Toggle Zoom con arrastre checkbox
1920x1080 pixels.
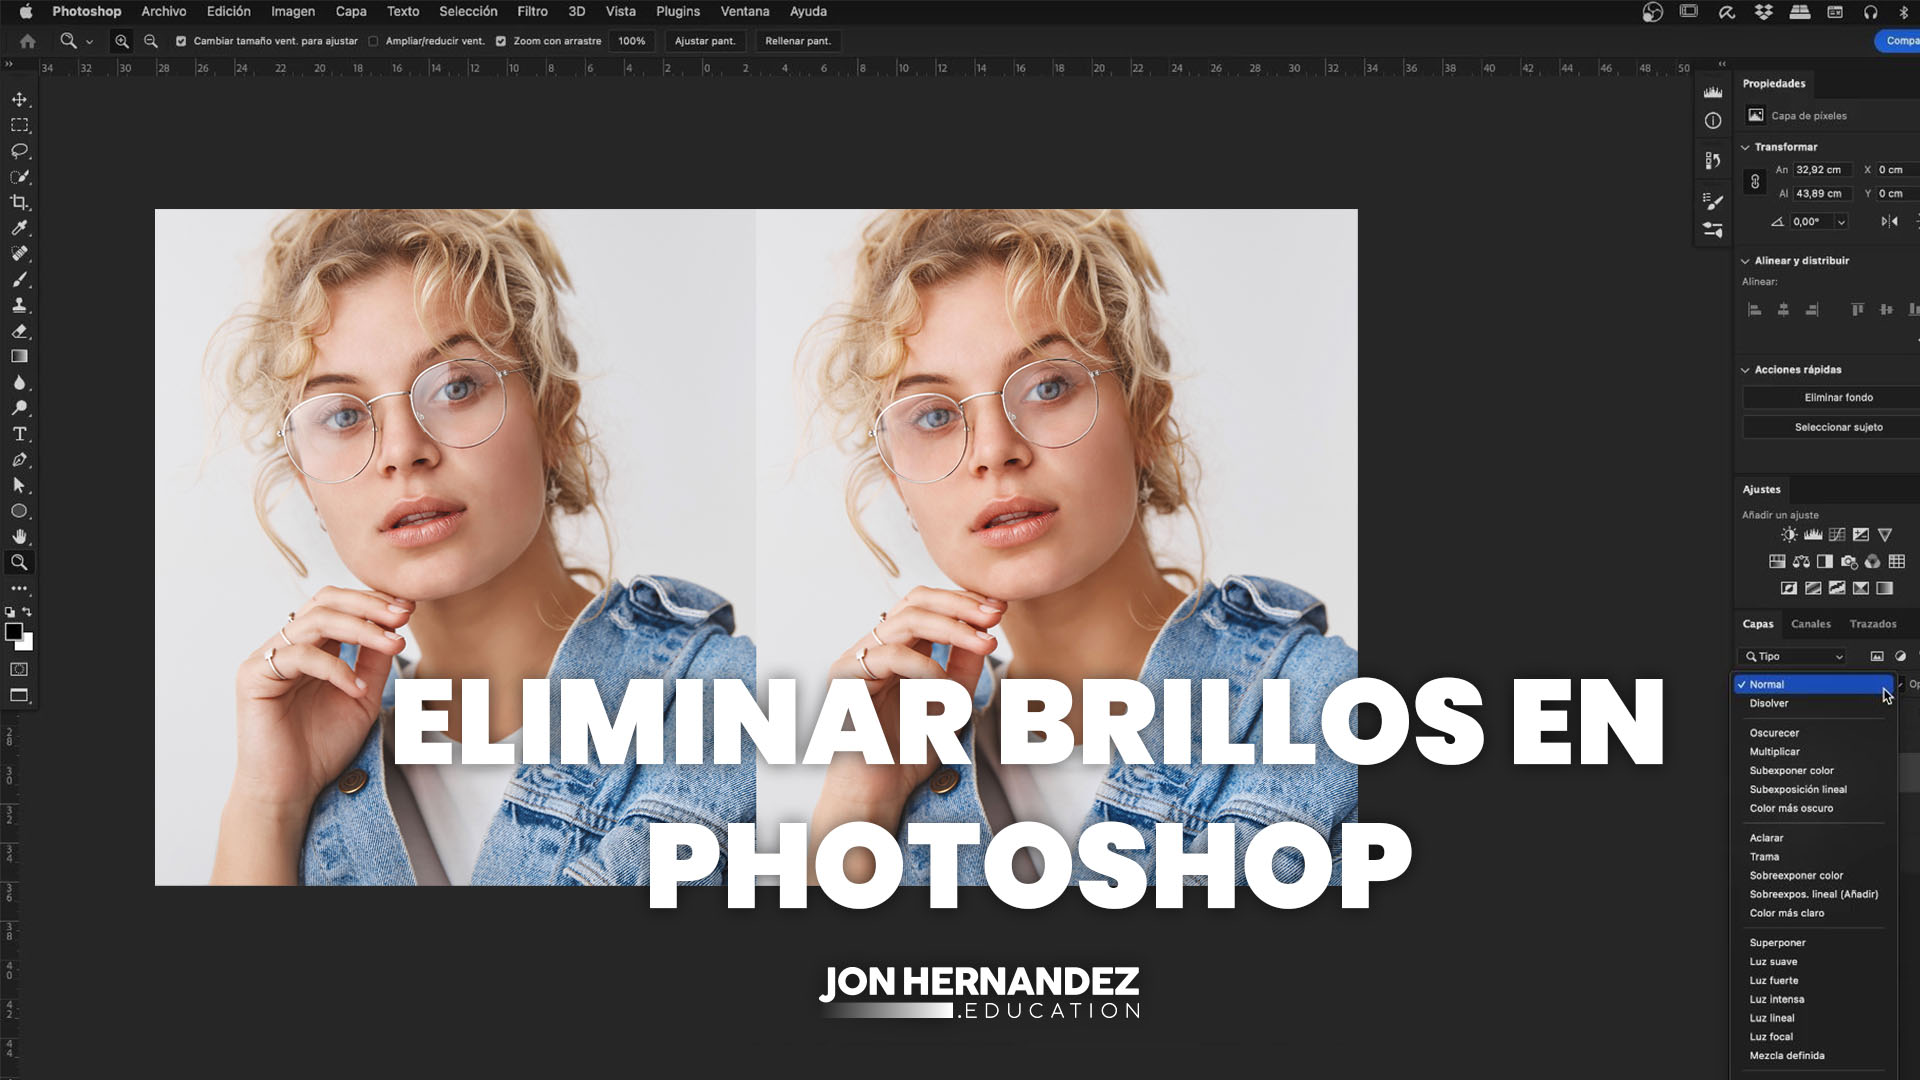point(501,41)
